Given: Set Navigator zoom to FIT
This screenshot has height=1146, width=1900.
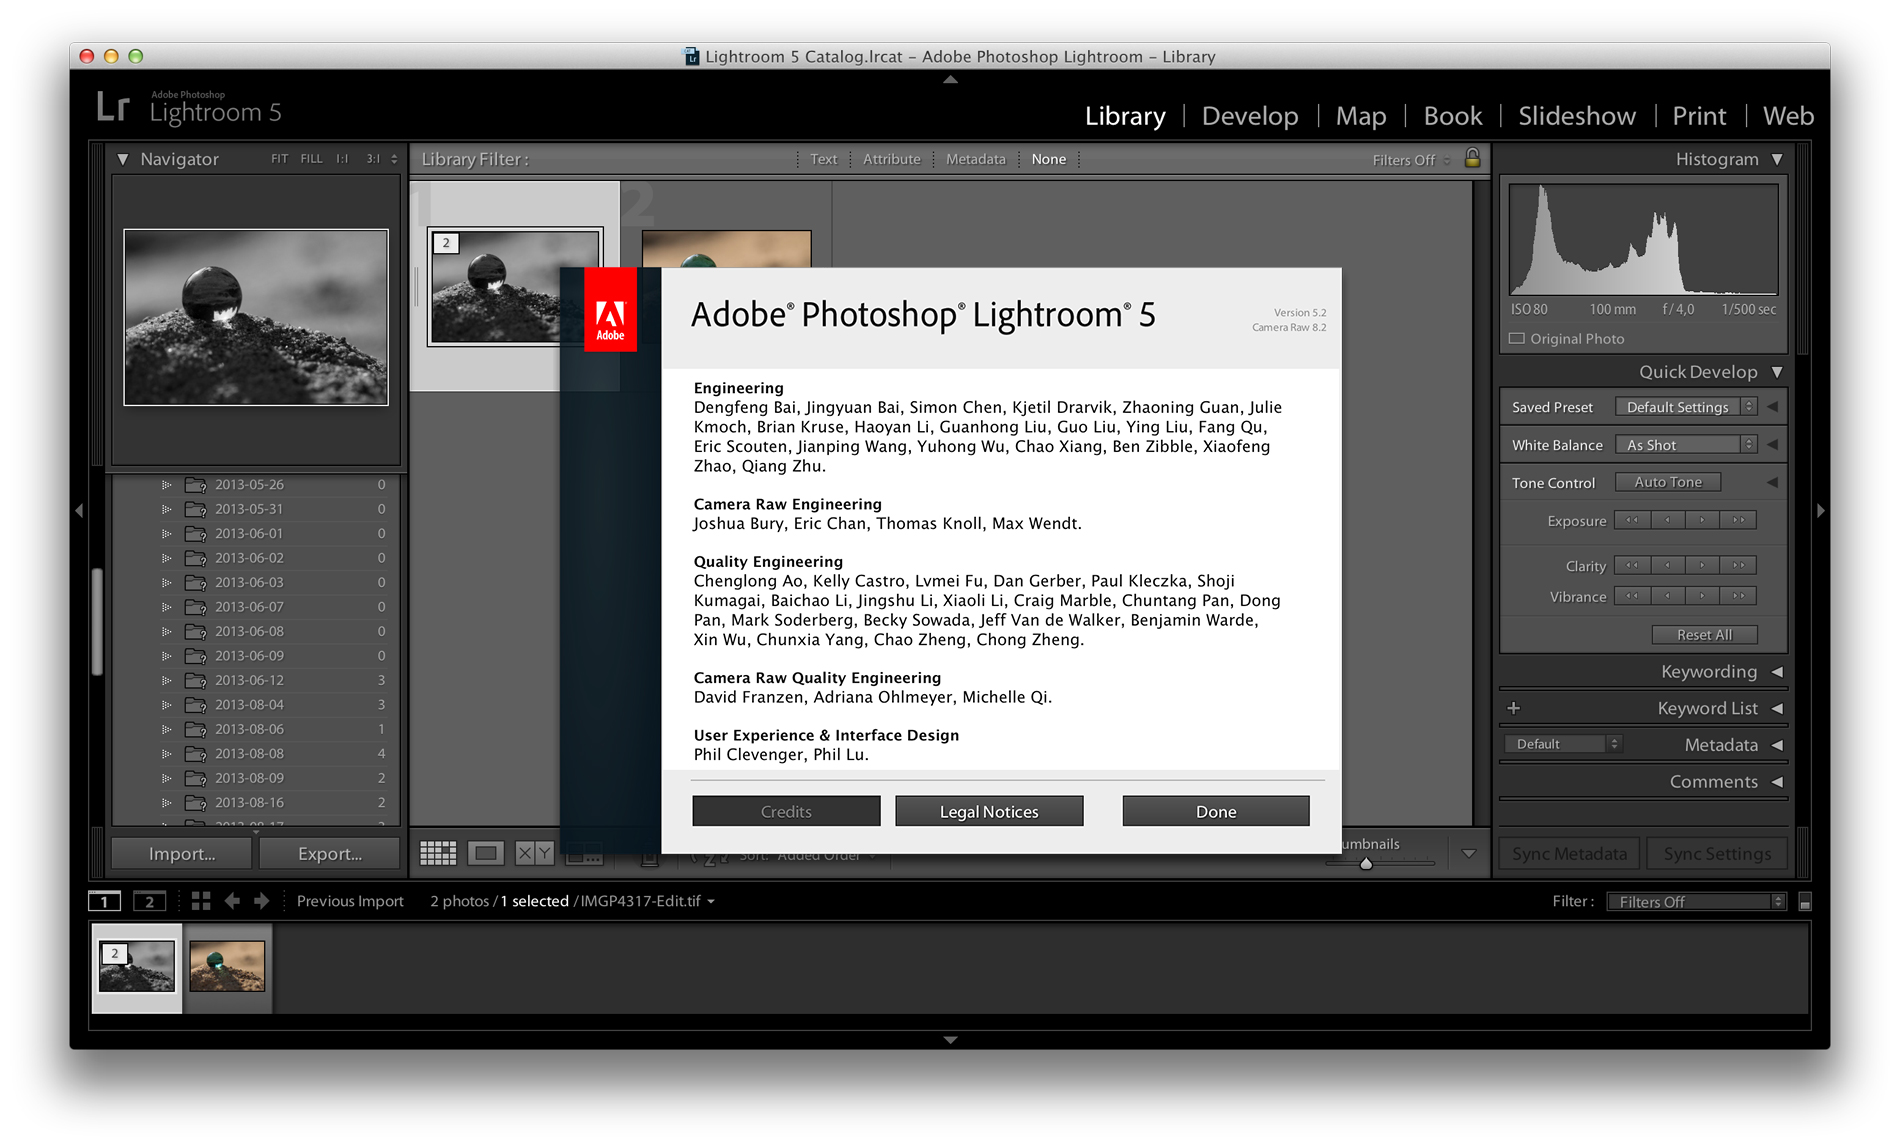Looking at the screenshot, I should coord(279,159).
